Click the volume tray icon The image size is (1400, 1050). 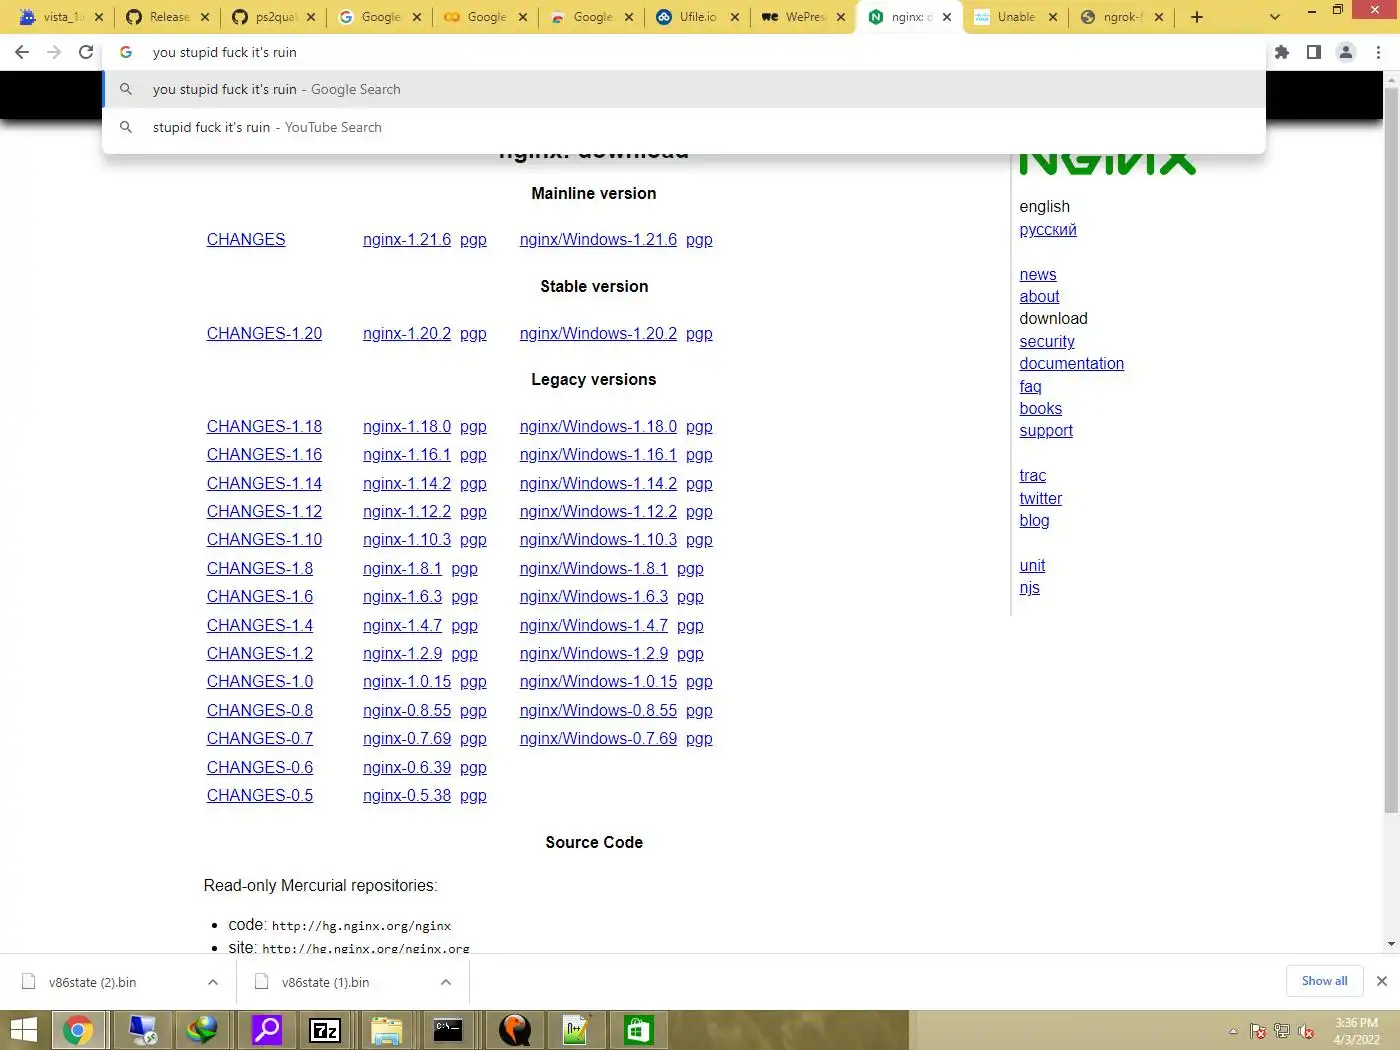pos(1306,1031)
